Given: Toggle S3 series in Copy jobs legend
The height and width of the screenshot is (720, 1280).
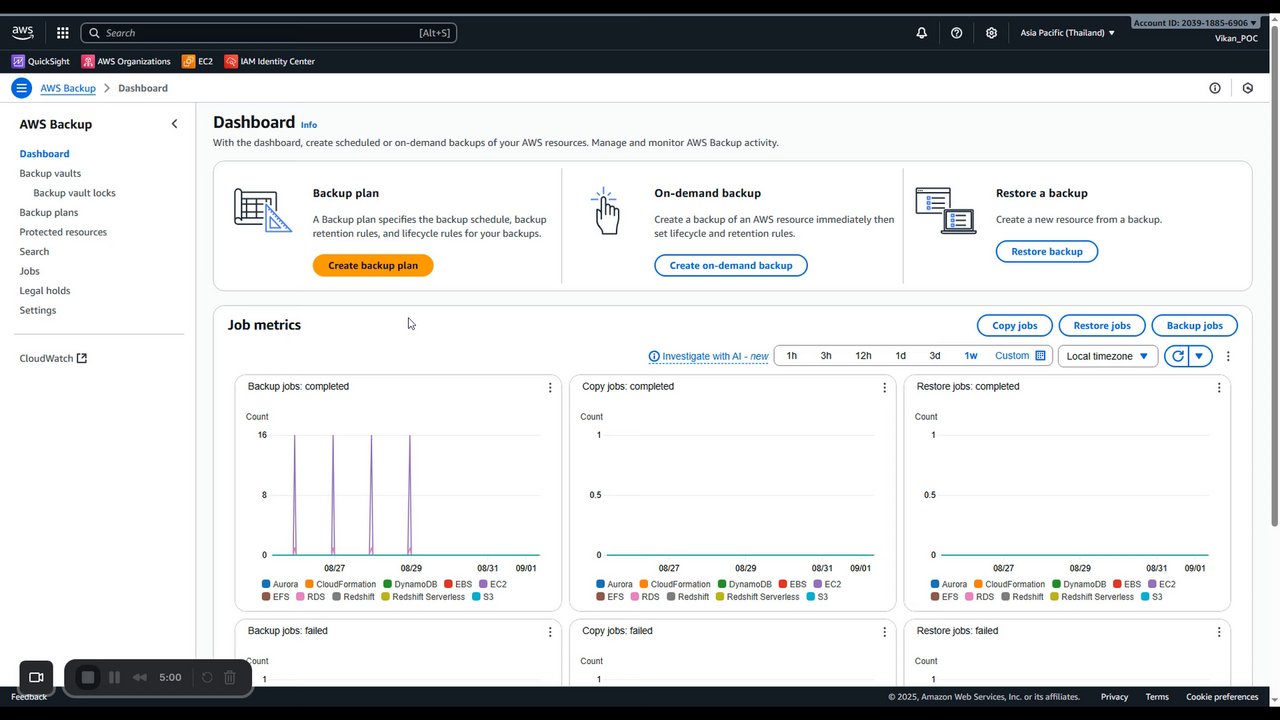Looking at the screenshot, I should pyautogui.click(x=817, y=597).
